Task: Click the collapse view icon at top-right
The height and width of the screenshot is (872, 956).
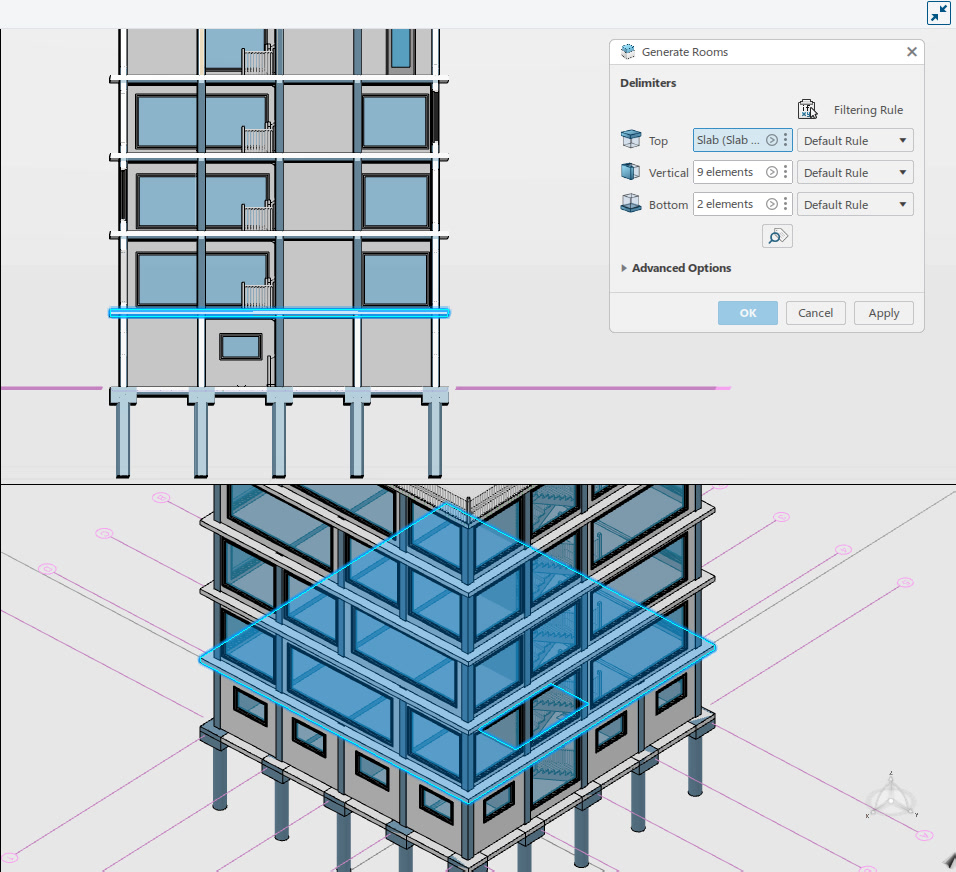Action: coord(938,13)
